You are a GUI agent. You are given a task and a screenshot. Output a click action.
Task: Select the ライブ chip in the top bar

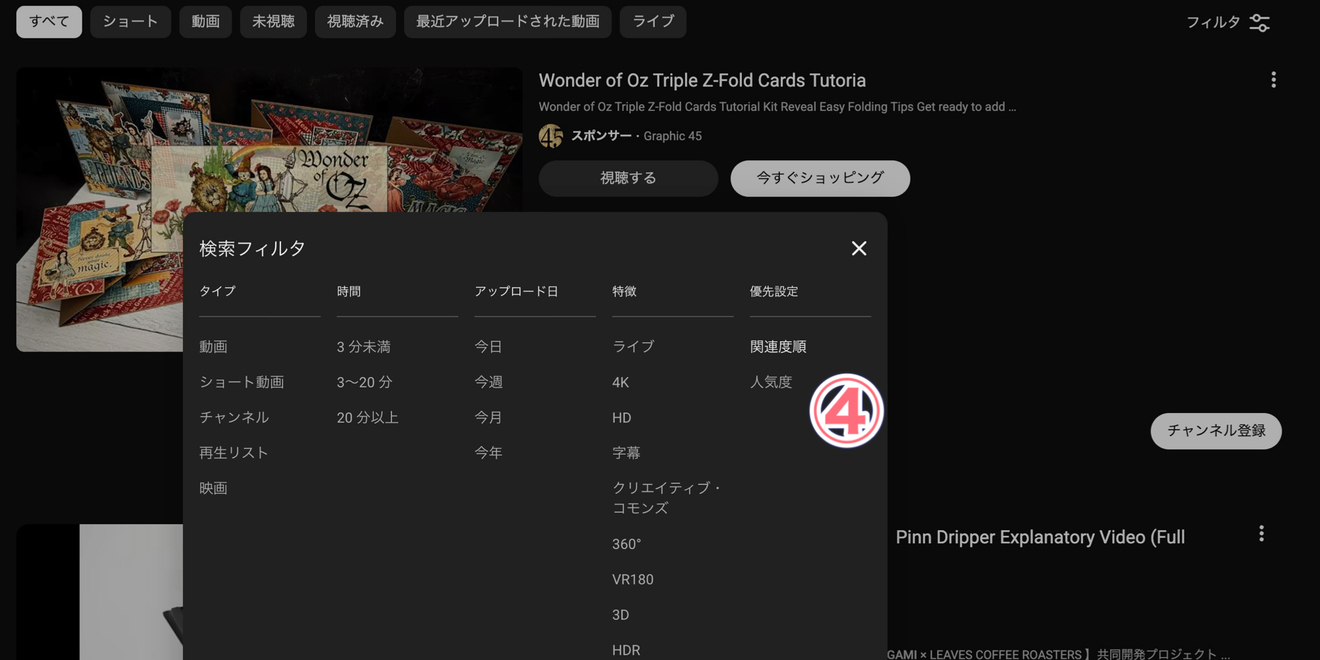pos(653,21)
